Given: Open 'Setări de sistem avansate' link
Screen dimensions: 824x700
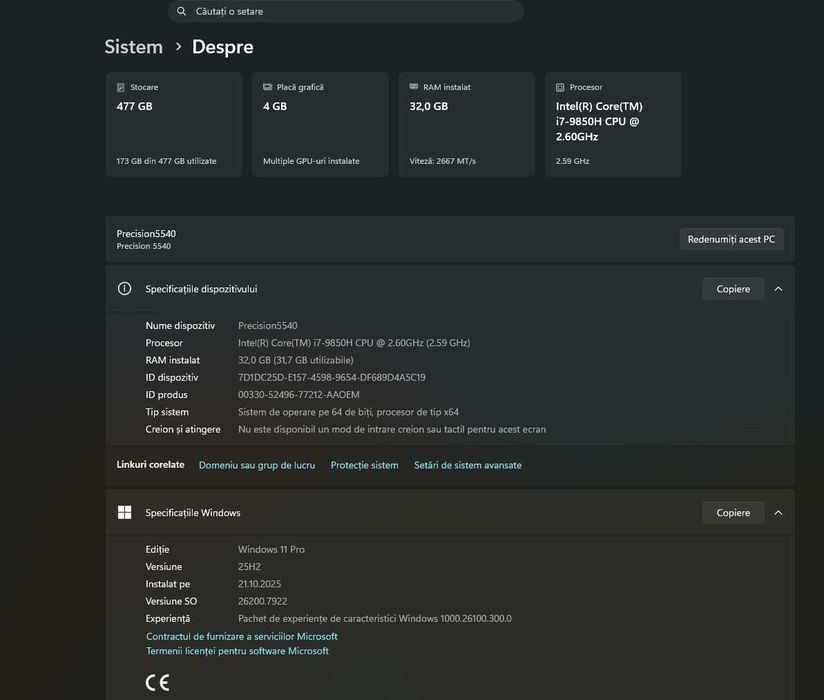Looking at the screenshot, I should 468,465.
